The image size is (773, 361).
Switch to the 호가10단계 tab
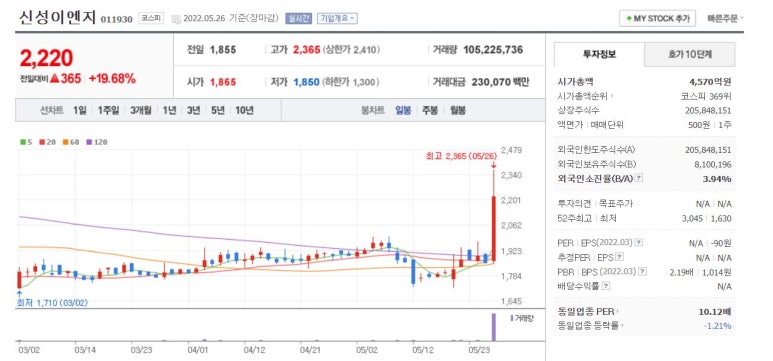click(690, 54)
